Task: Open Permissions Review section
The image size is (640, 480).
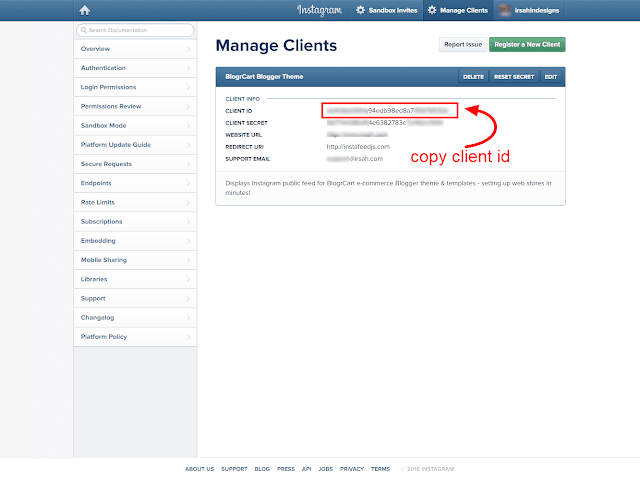Action: 135,107
